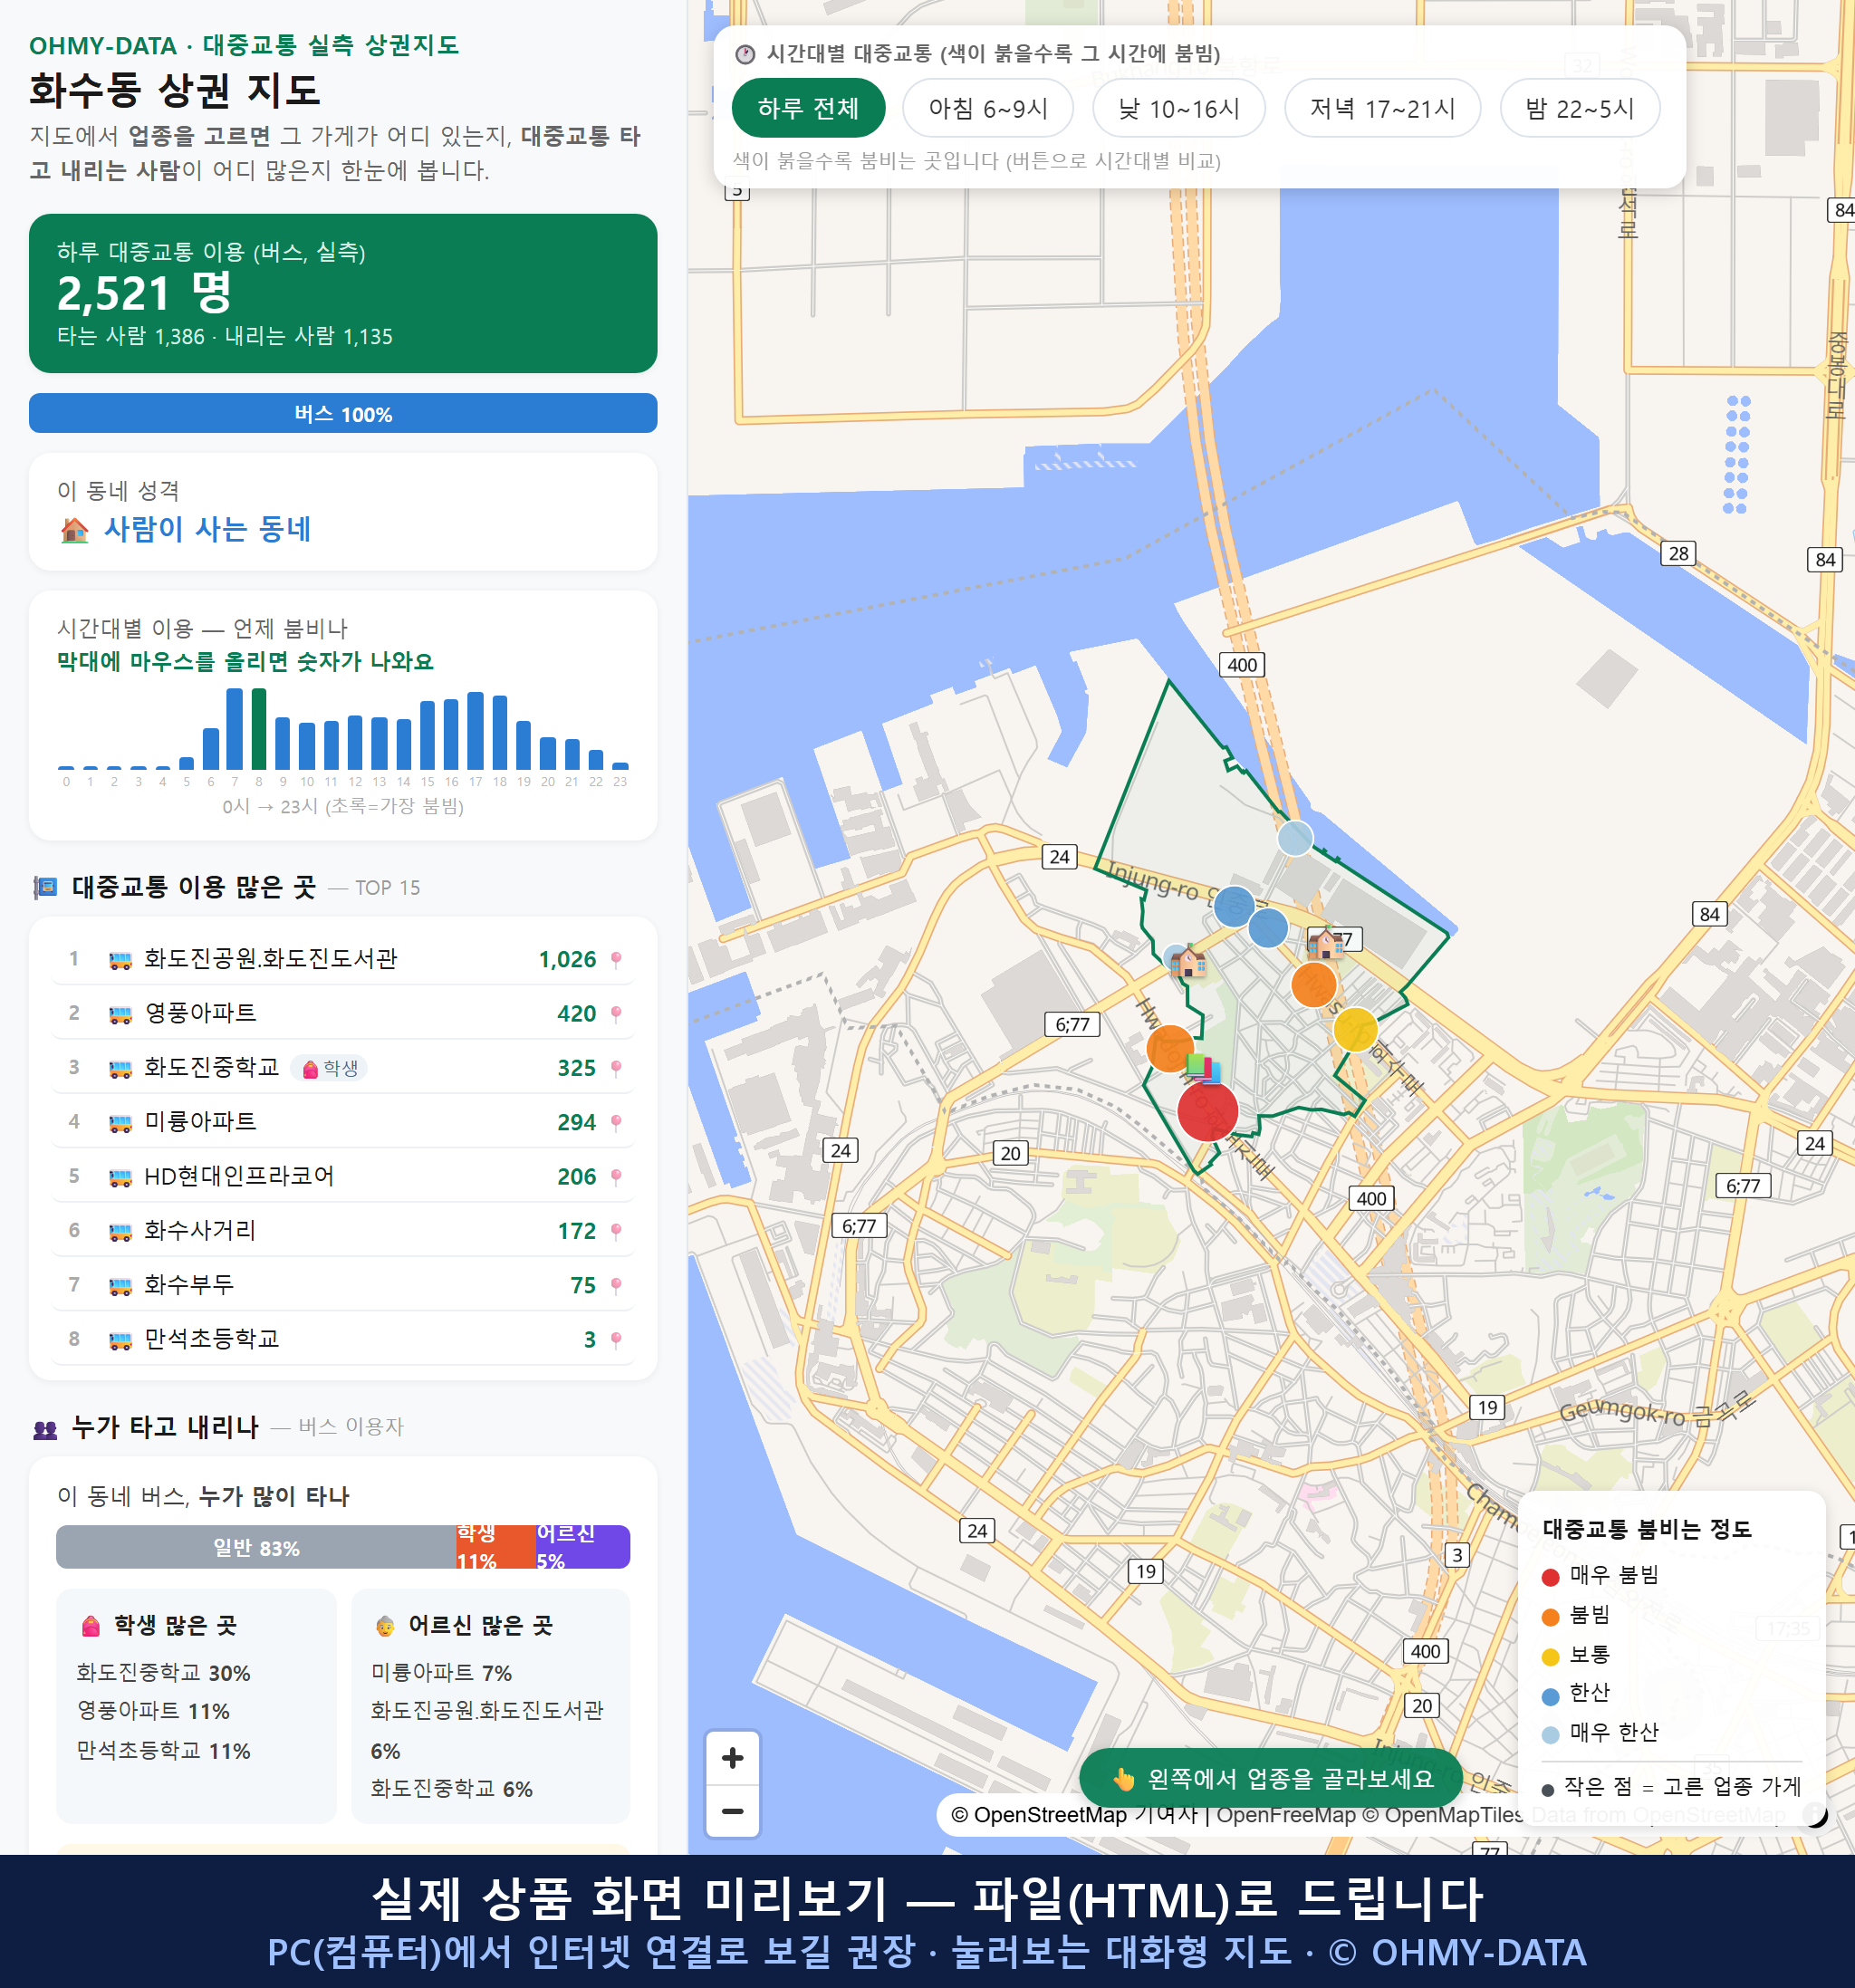Viewport: 1855px width, 1988px height.
Task: Click the 일반 83% rider segment
Action: click(x=256, y=1547)
